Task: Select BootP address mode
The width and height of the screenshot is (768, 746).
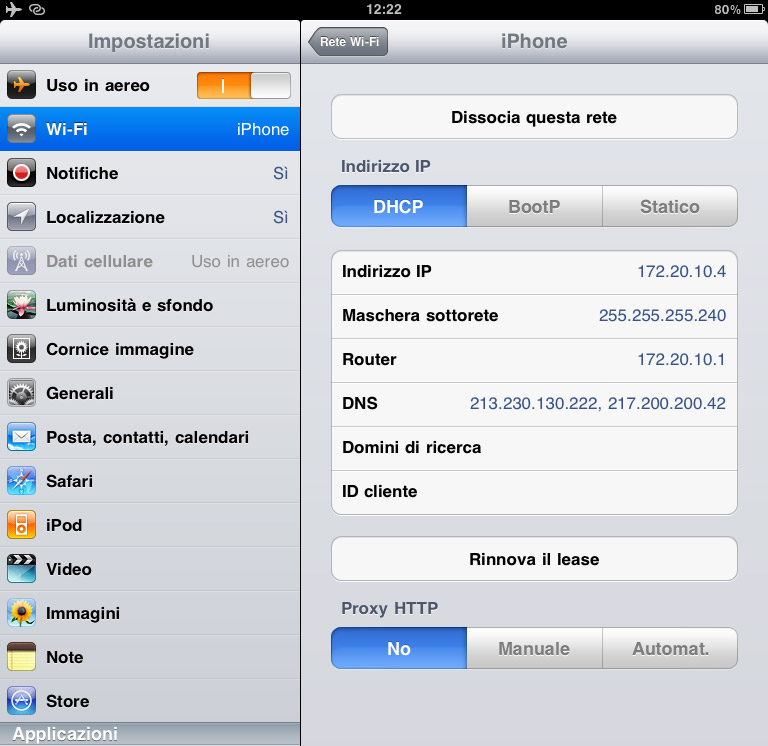Action: click(534, 206)
